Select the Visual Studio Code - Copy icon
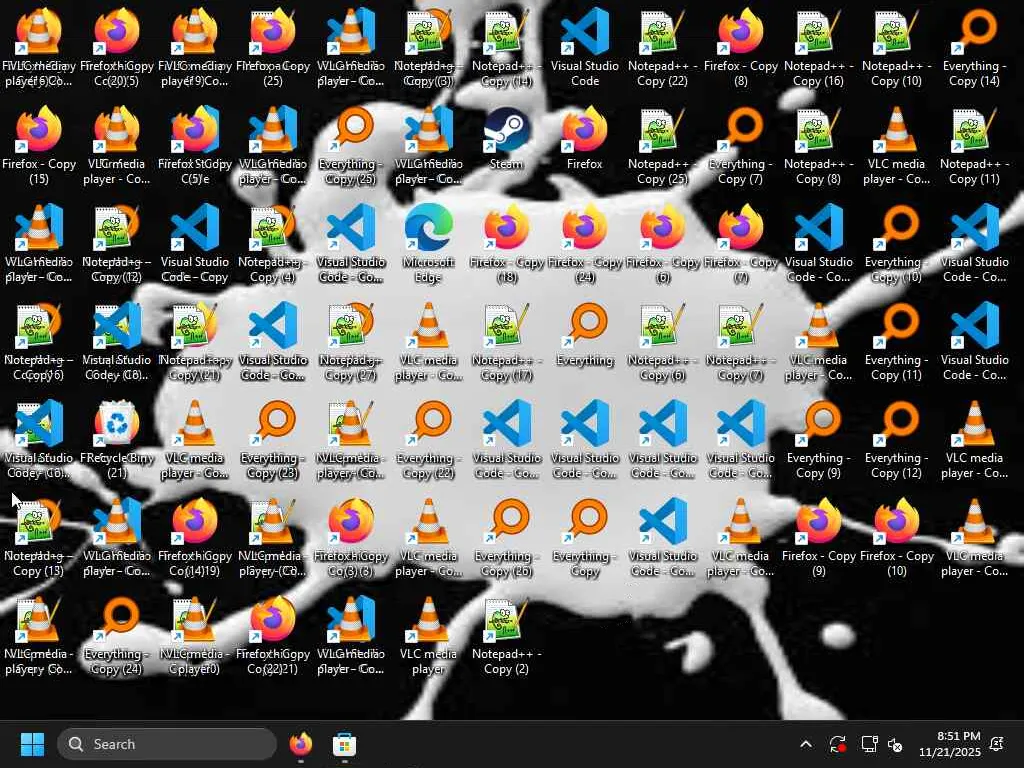The height and width of the screenshot is (768, 1024). click(x=195, y=244)
